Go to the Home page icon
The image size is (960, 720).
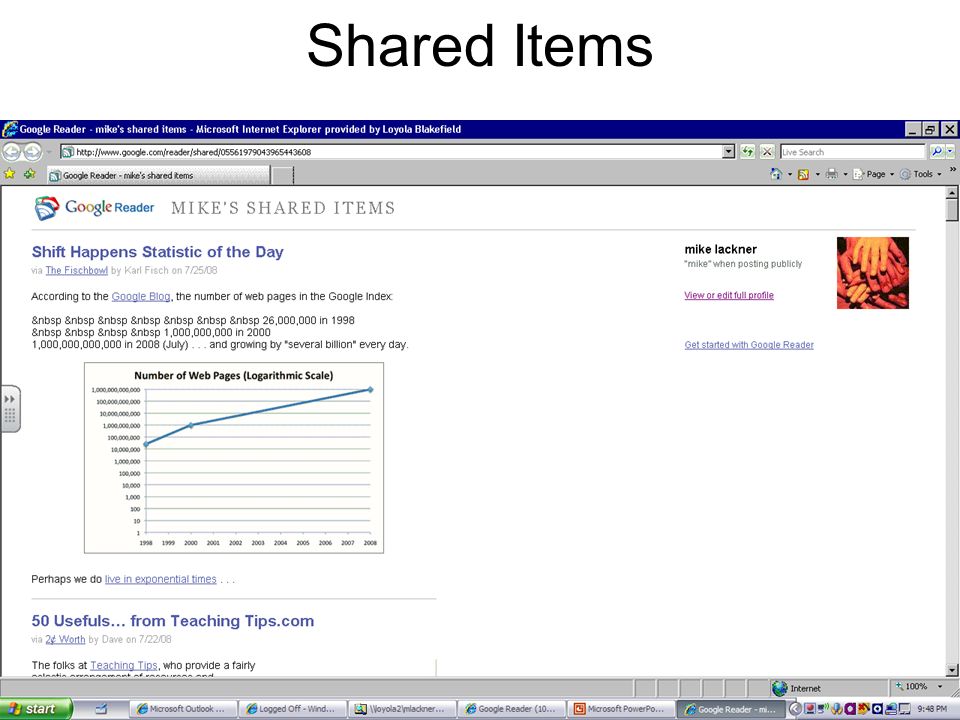[x=776, y=174]
